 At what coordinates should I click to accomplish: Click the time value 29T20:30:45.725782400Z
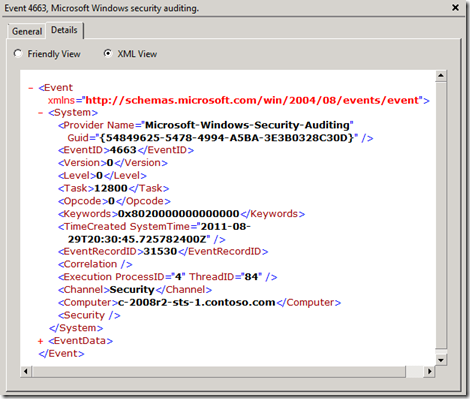pos(137,239)
